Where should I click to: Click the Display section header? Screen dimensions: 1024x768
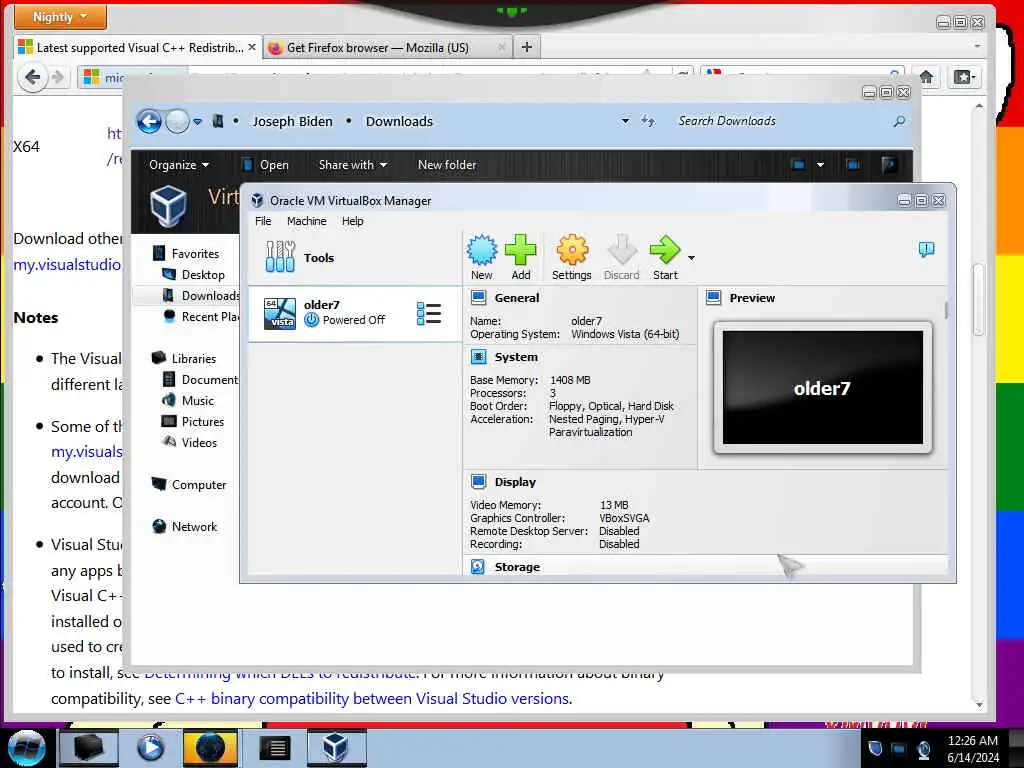tap(515, 482)
